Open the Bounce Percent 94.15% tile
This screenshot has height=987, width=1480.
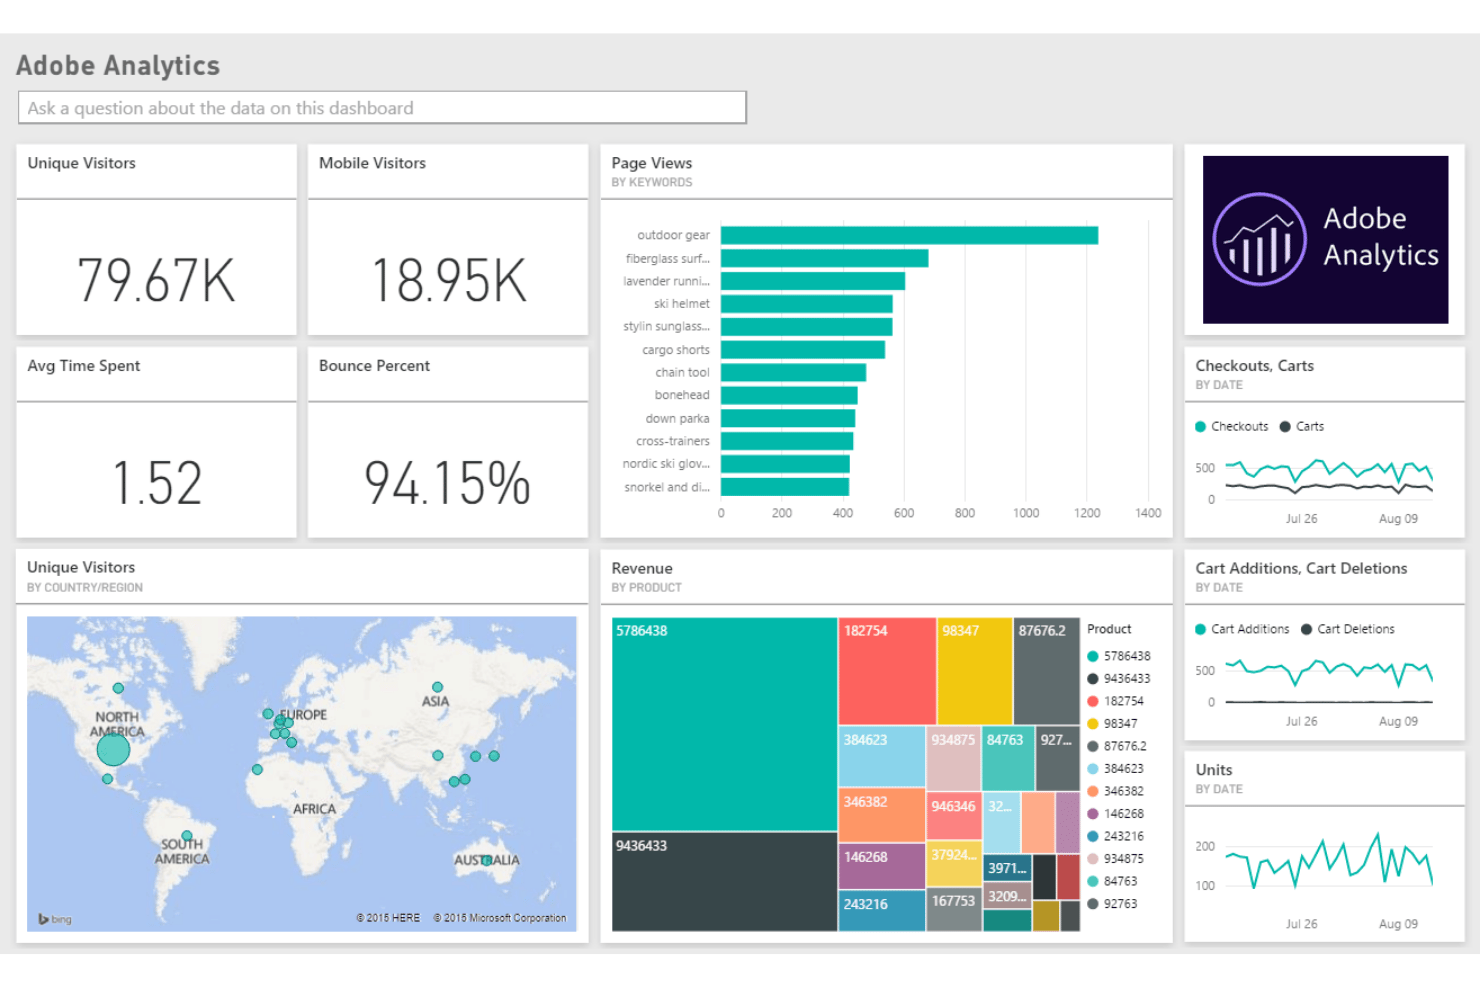[448, 443]
